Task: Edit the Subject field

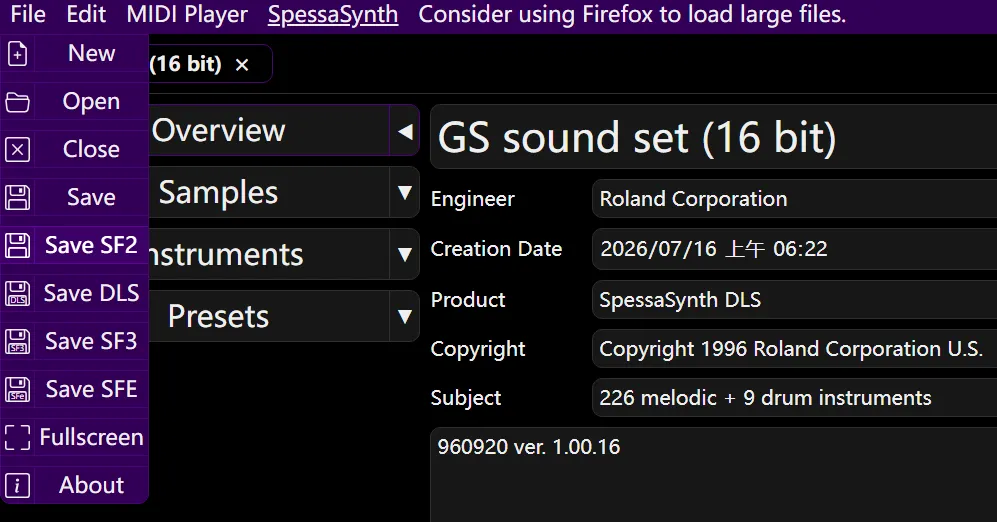Action: click(x=795, y=398)
